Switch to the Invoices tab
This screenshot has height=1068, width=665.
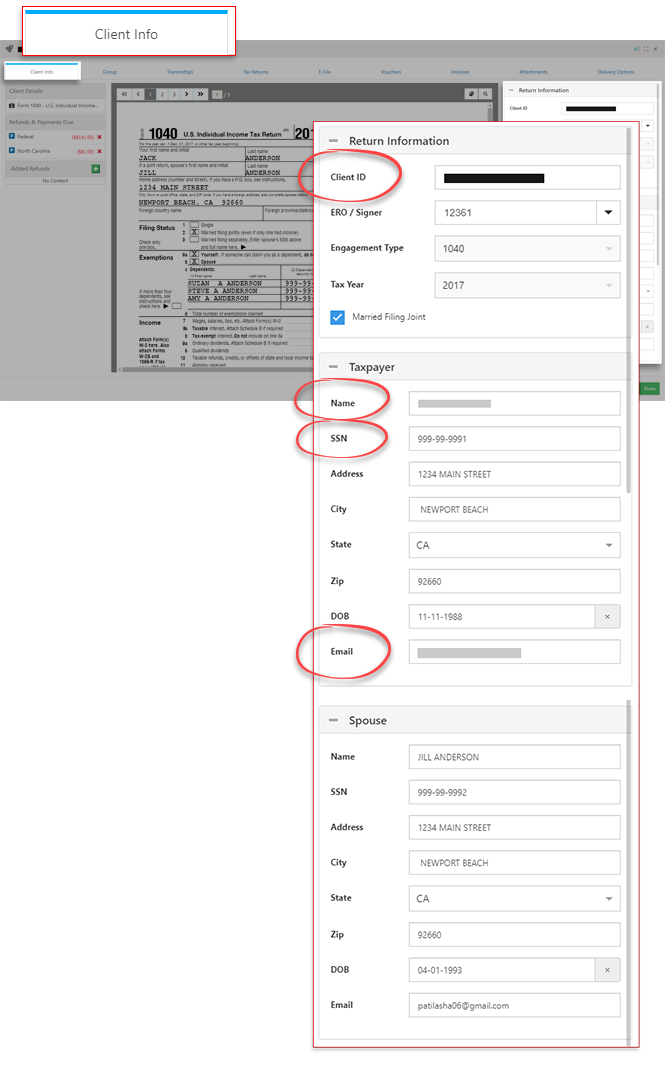[x=460, y=72]
